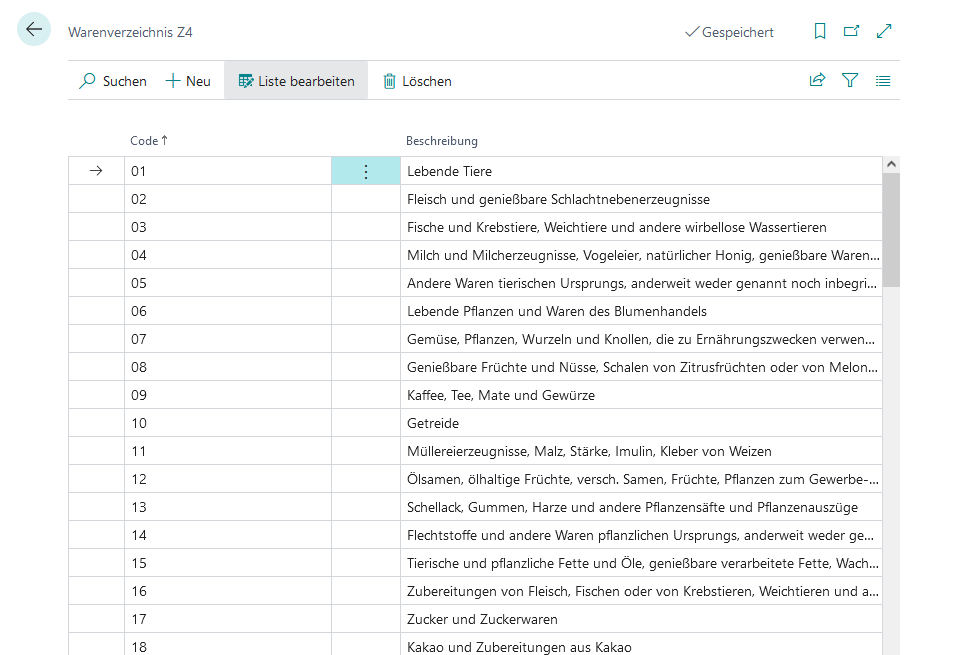The image size is (967, 655).
Task: Open the filter pane funnel icon
Action: tap(850, 81)
